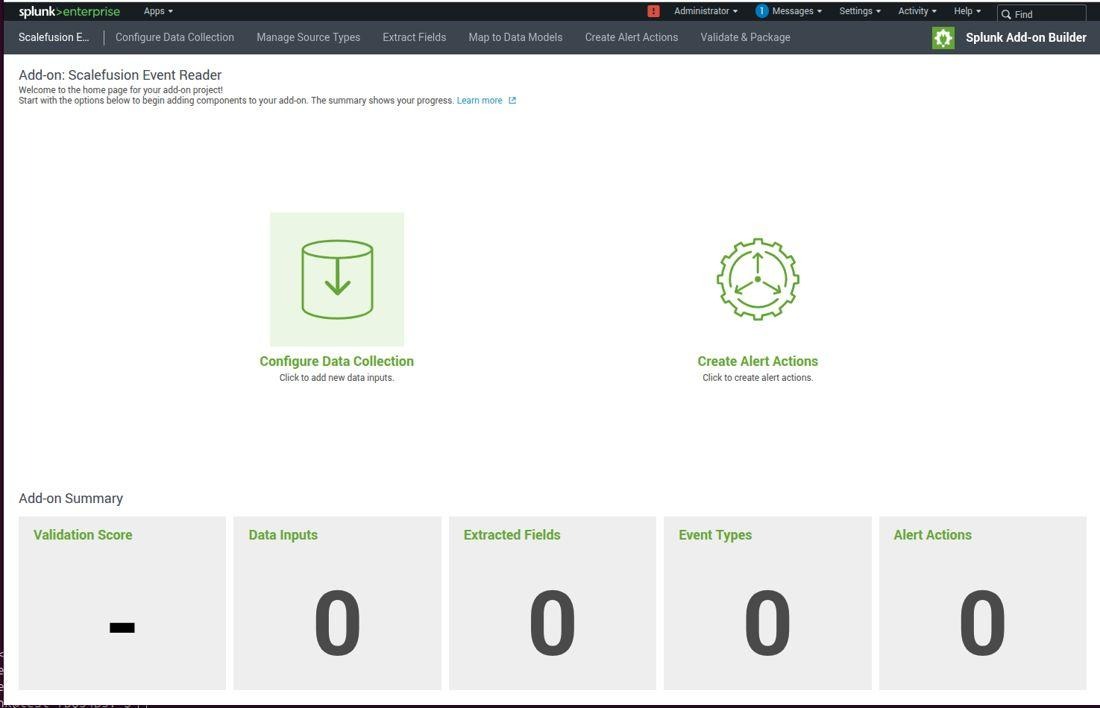Click the Splunk Add-on Builder title

coord(1026,38)
